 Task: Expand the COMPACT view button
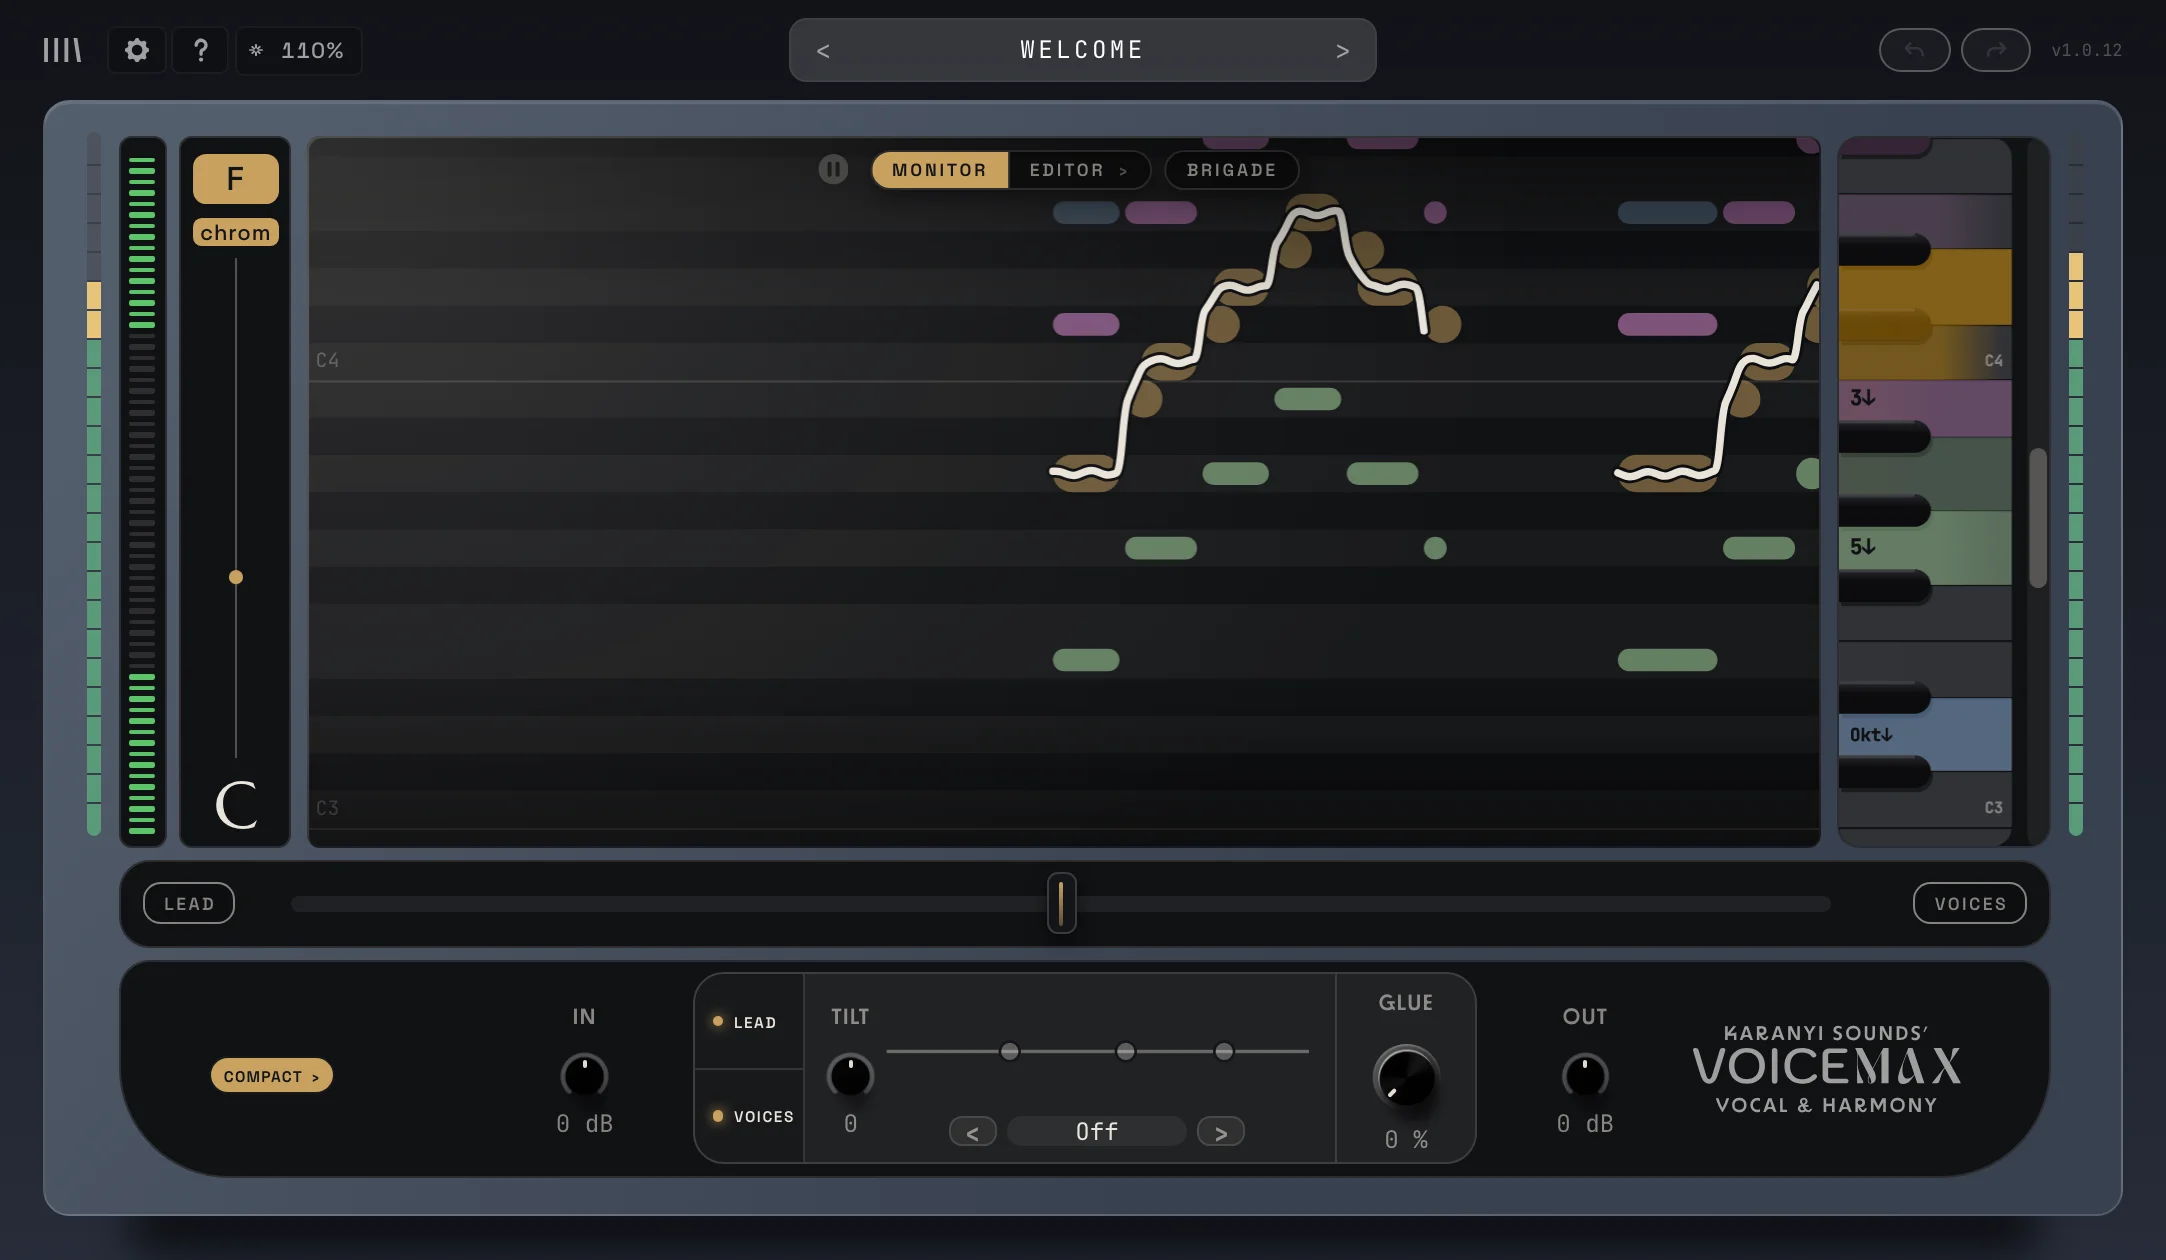[271, 1076]
